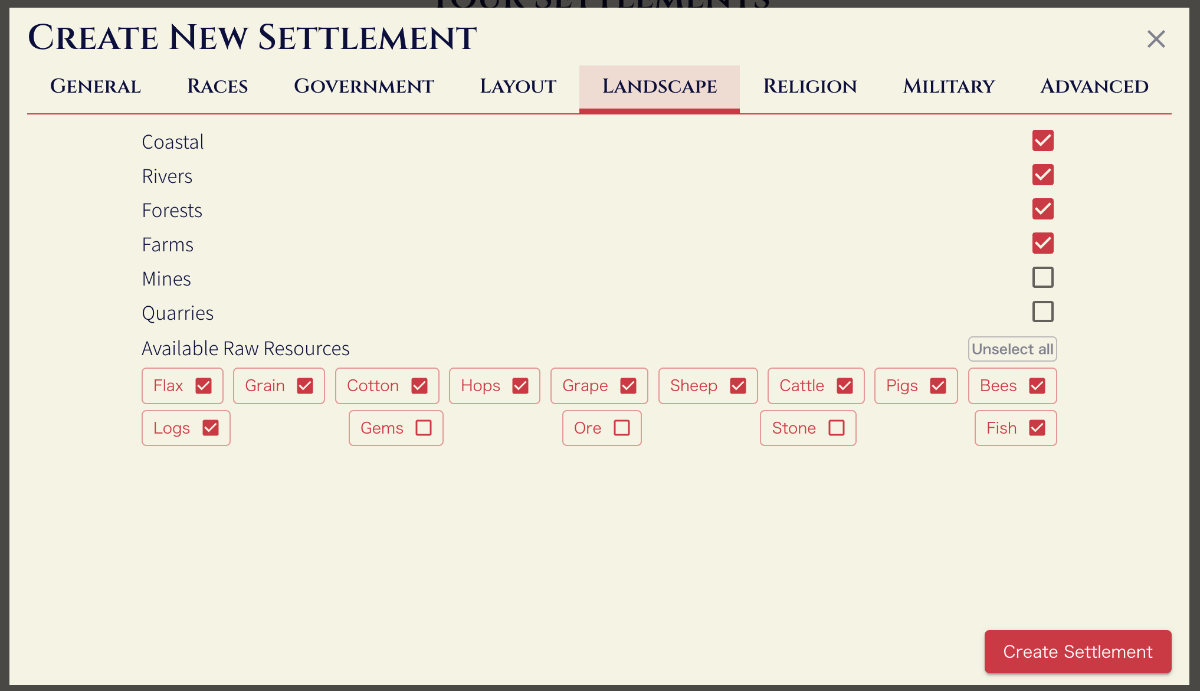This screenshot has height=691, width=1200.
Task: Deselect the Fish resource
Action: [1037, 428]
